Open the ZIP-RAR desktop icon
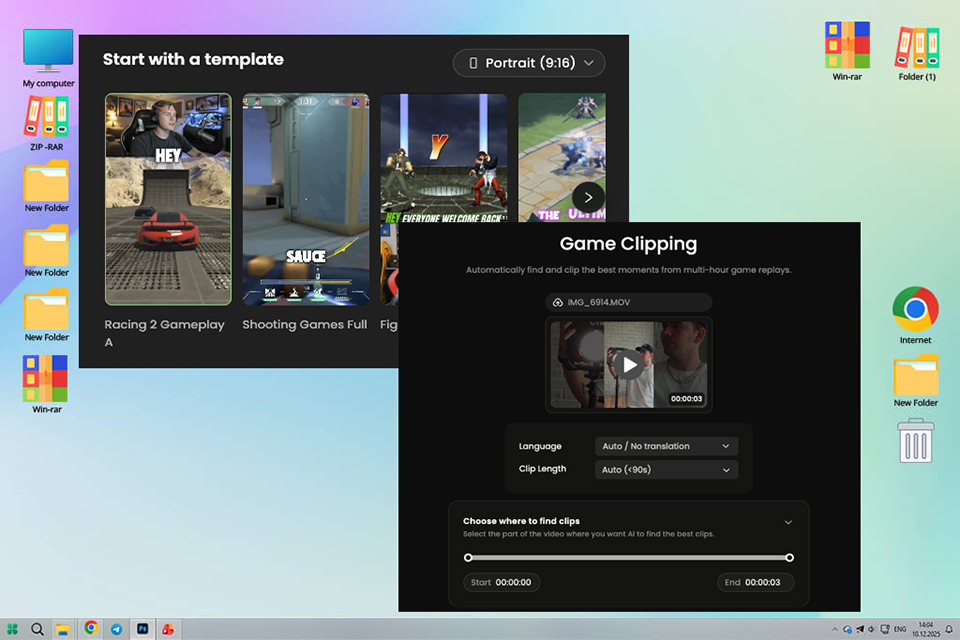This screenshot has width=960, height=640. tap(47, 124)
